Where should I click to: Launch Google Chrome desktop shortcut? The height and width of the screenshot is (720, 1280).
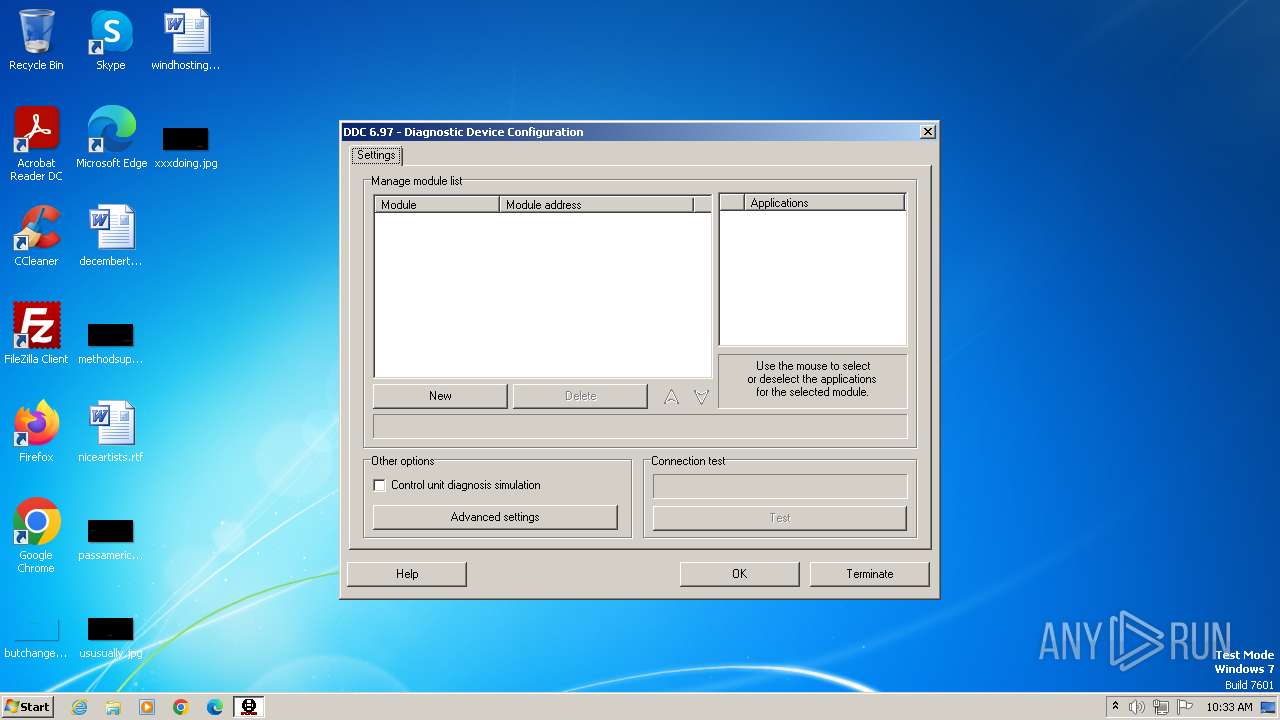coord(36,536)
